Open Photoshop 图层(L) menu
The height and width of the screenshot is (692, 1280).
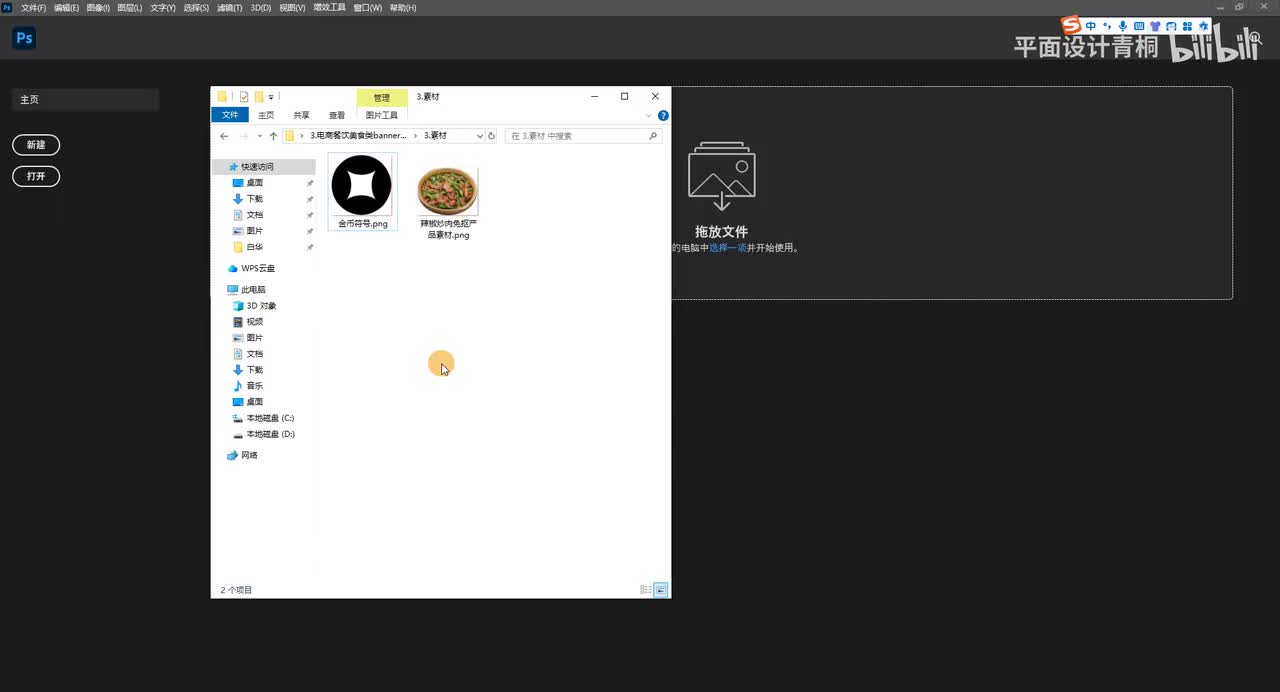pyautogui.click(x=130, y=8)
